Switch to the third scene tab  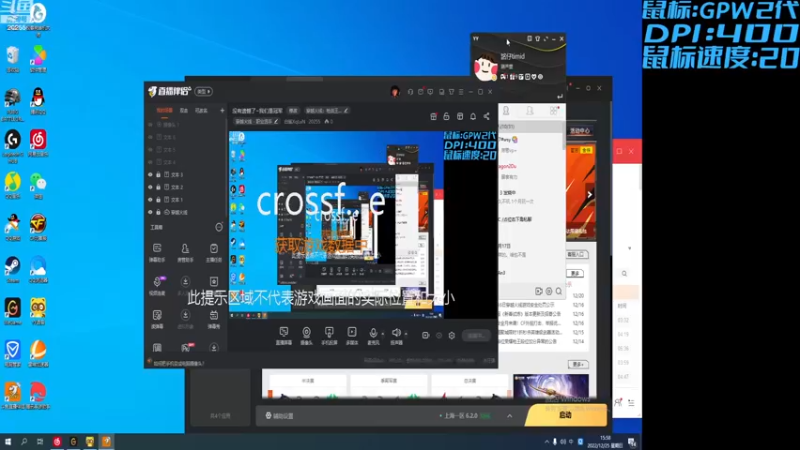[x=201, y=110]
